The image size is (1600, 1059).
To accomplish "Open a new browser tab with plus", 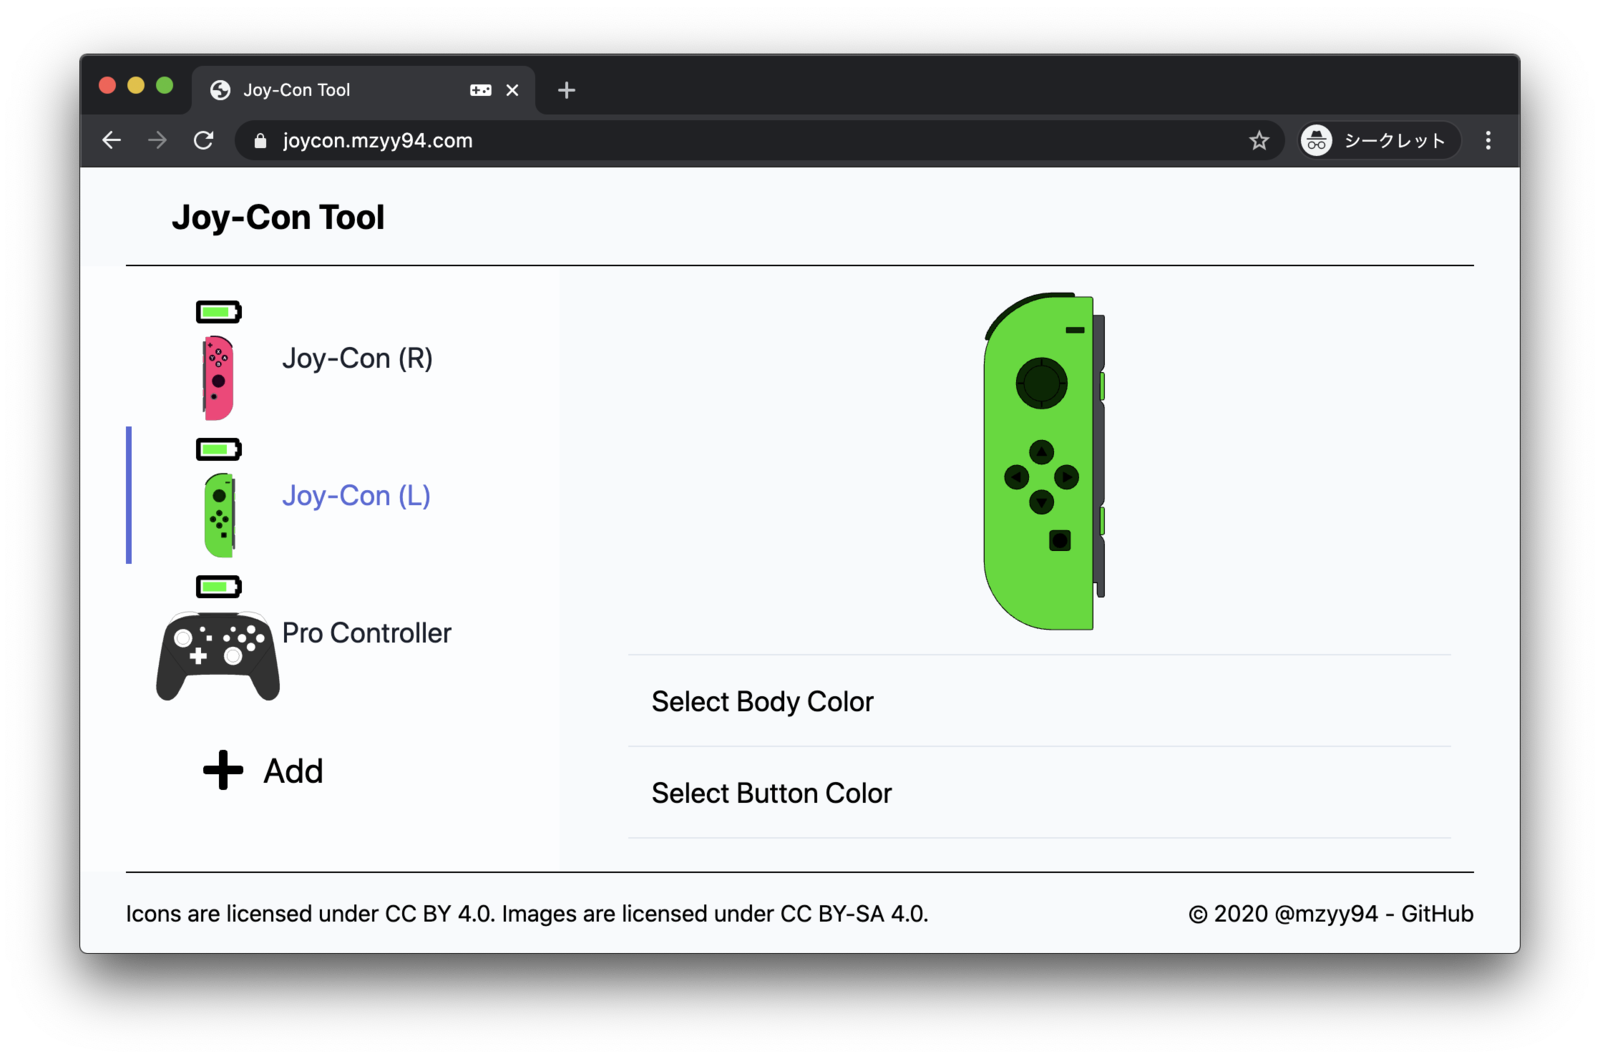I will (x=567, y=90).
